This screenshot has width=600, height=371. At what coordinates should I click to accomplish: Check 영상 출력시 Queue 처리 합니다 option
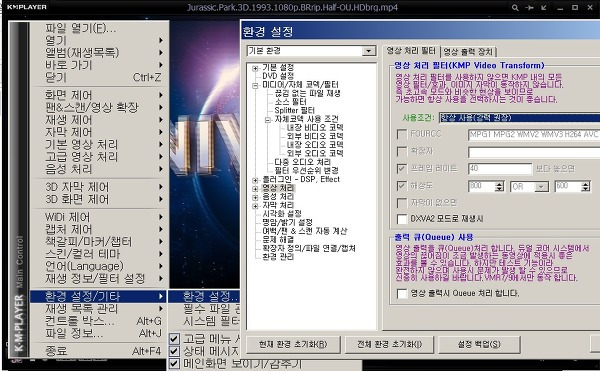click(x=402, y=294)
